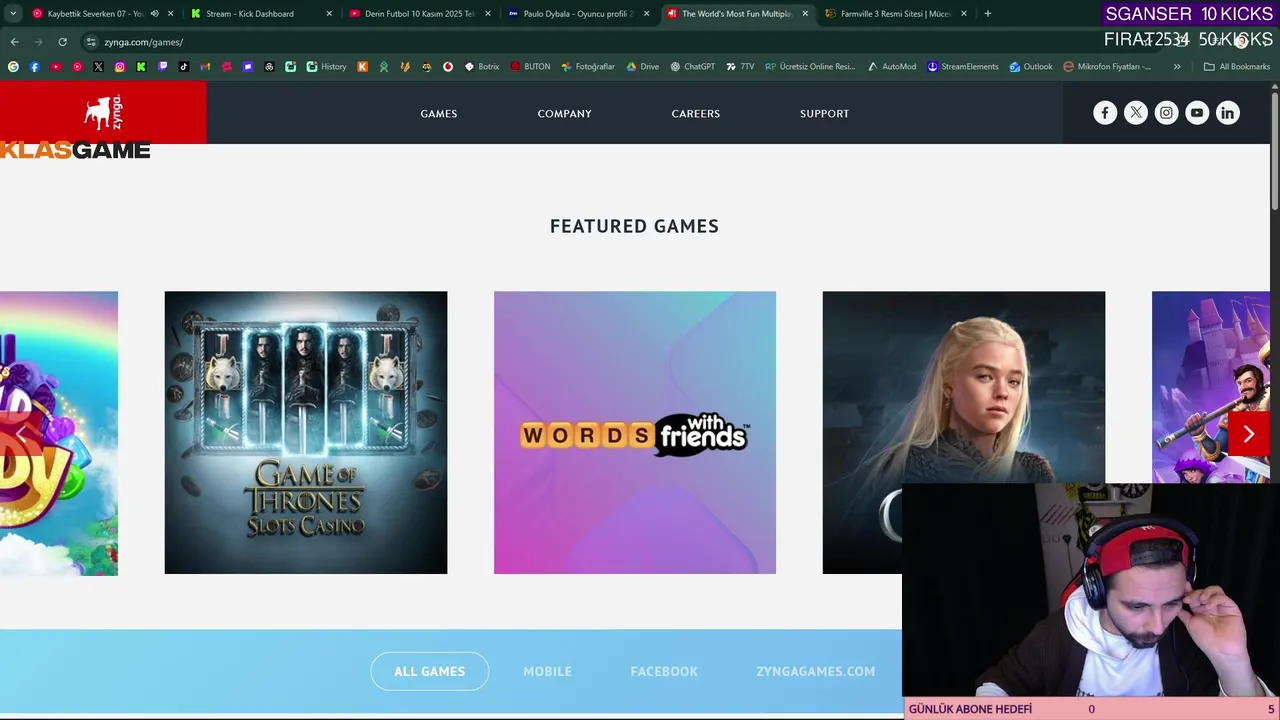1280x720 pixels.
Task: Open site information icon in address bar
Action: pyautogui.click(x=91, y=42)
